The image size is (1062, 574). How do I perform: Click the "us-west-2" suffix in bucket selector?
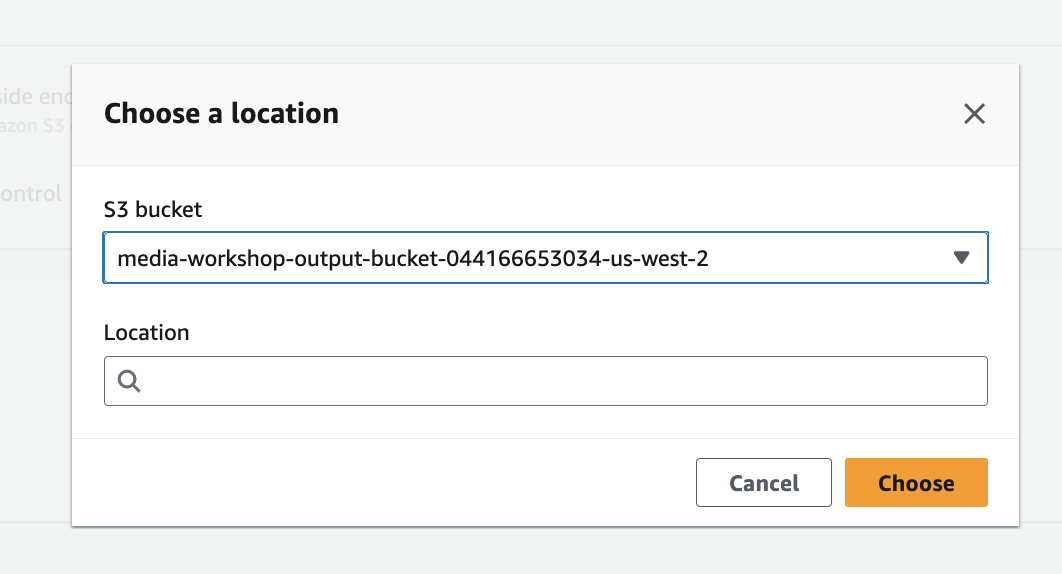677,259
